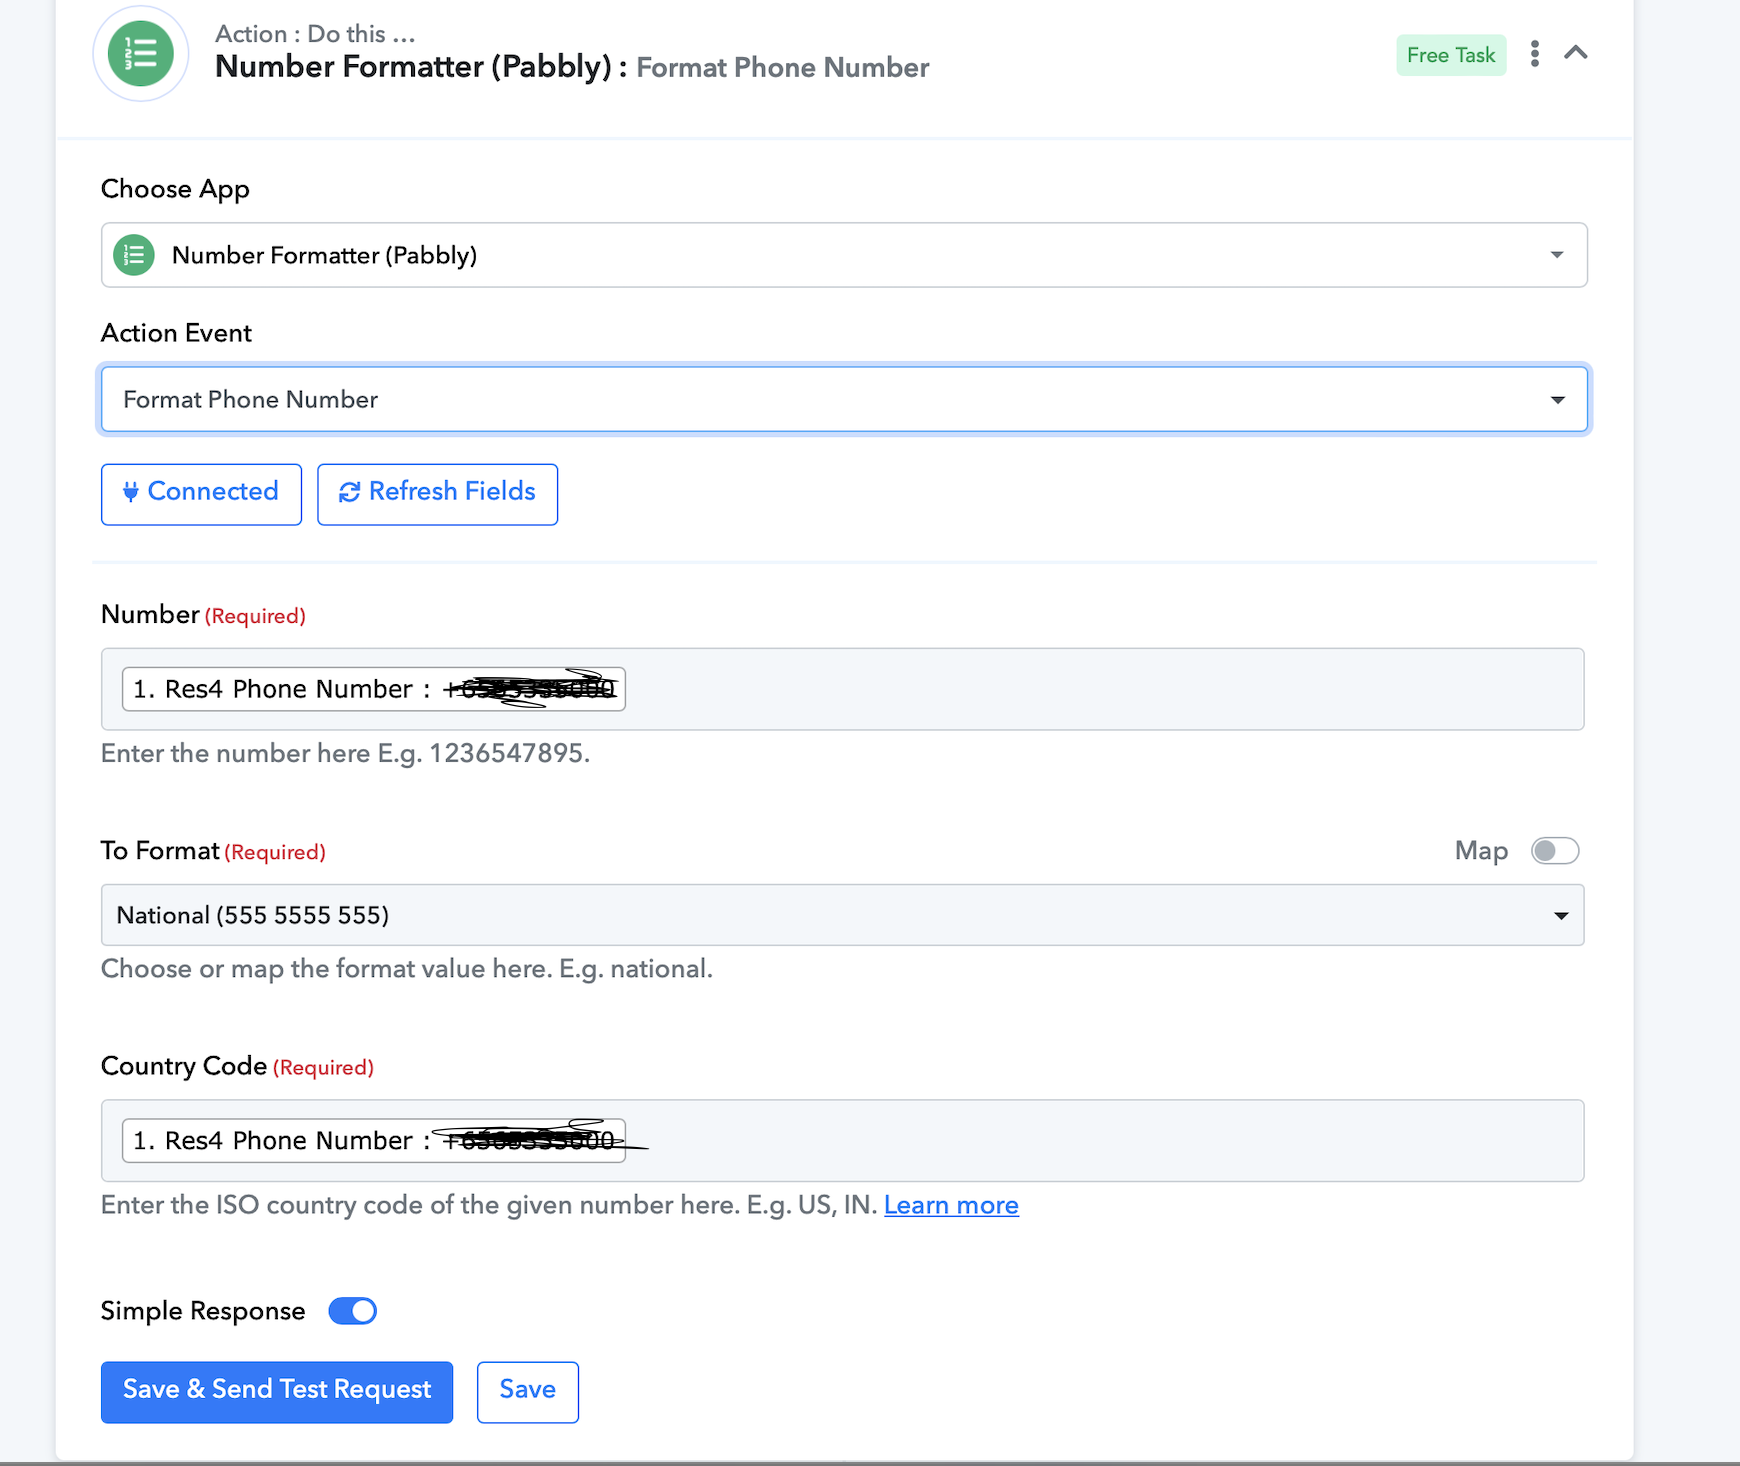Select the Res4 Phone Number tag in Number field
This screenshot has height=1466, width=1740.
tap(374, 689)
